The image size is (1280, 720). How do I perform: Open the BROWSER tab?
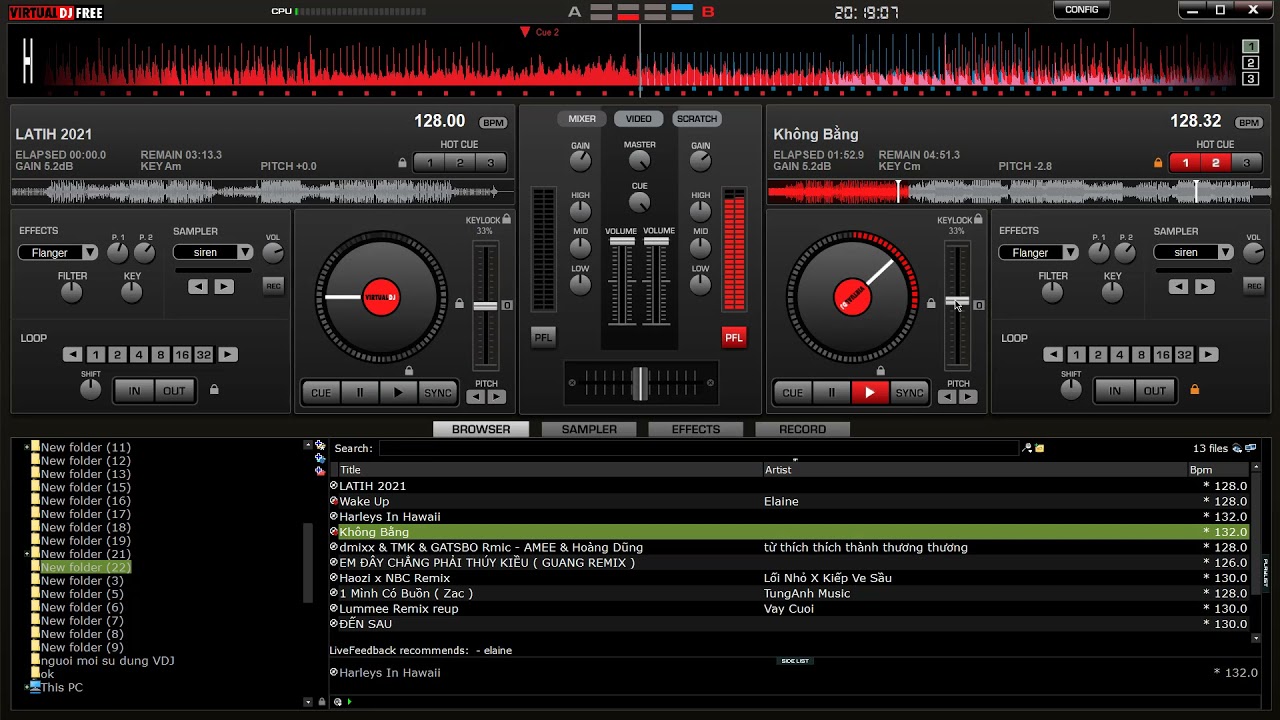(x=481, y=429)
